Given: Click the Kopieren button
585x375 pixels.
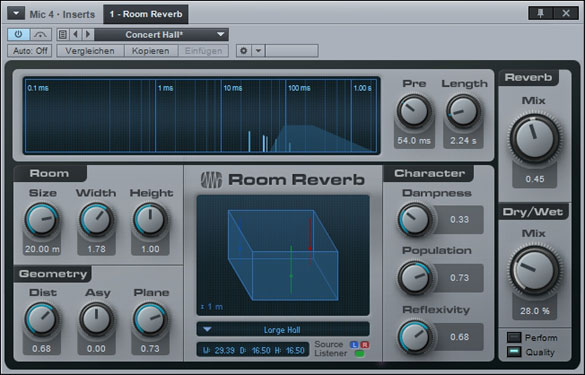Looking at the screenshot, I should coord(151,51).
